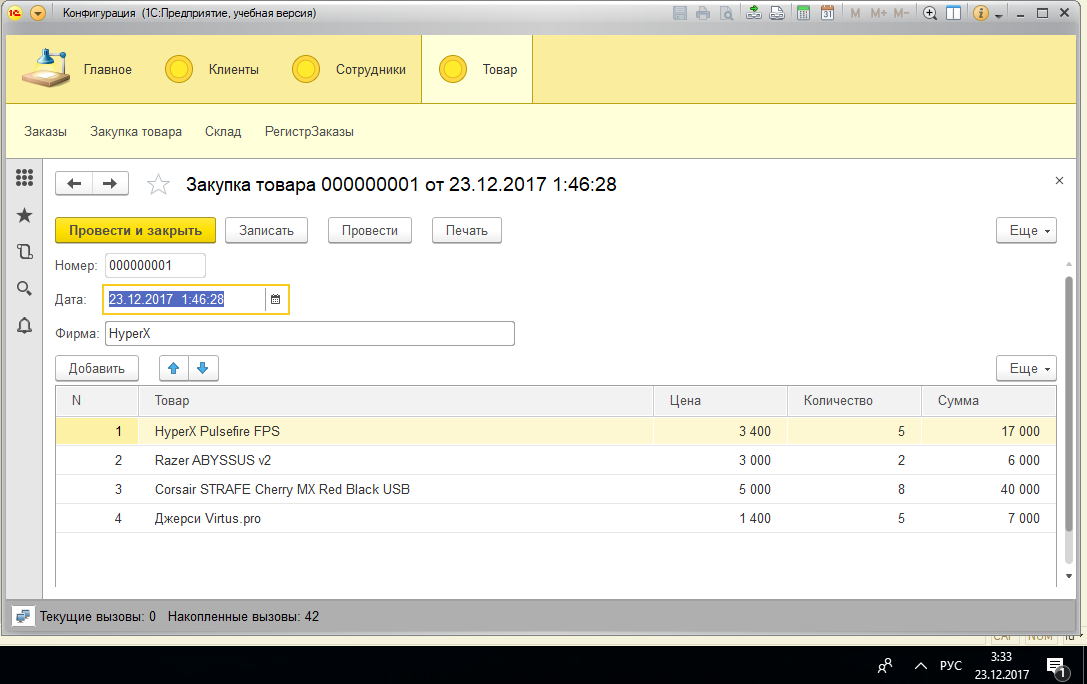
Task: Click the Записать button
Action: pos(266,231)
